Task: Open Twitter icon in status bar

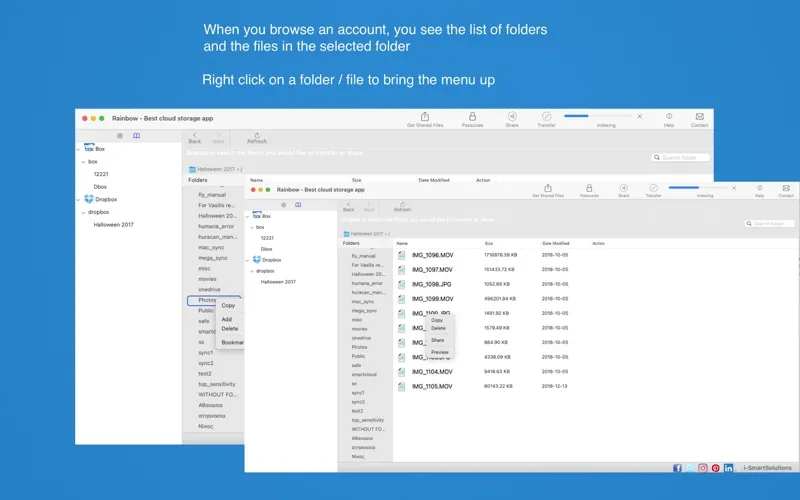Action: 690,468
